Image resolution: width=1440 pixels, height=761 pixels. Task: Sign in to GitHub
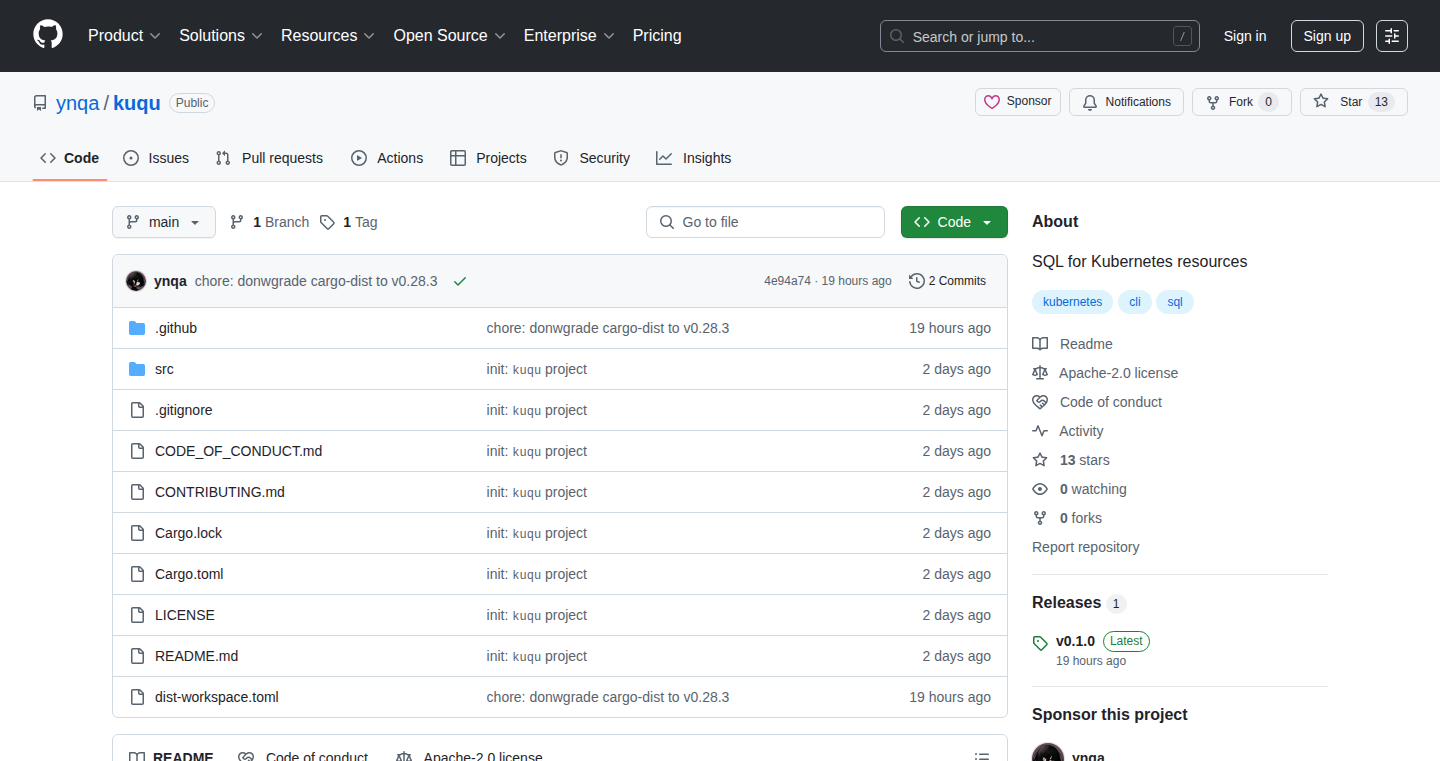1245,36
